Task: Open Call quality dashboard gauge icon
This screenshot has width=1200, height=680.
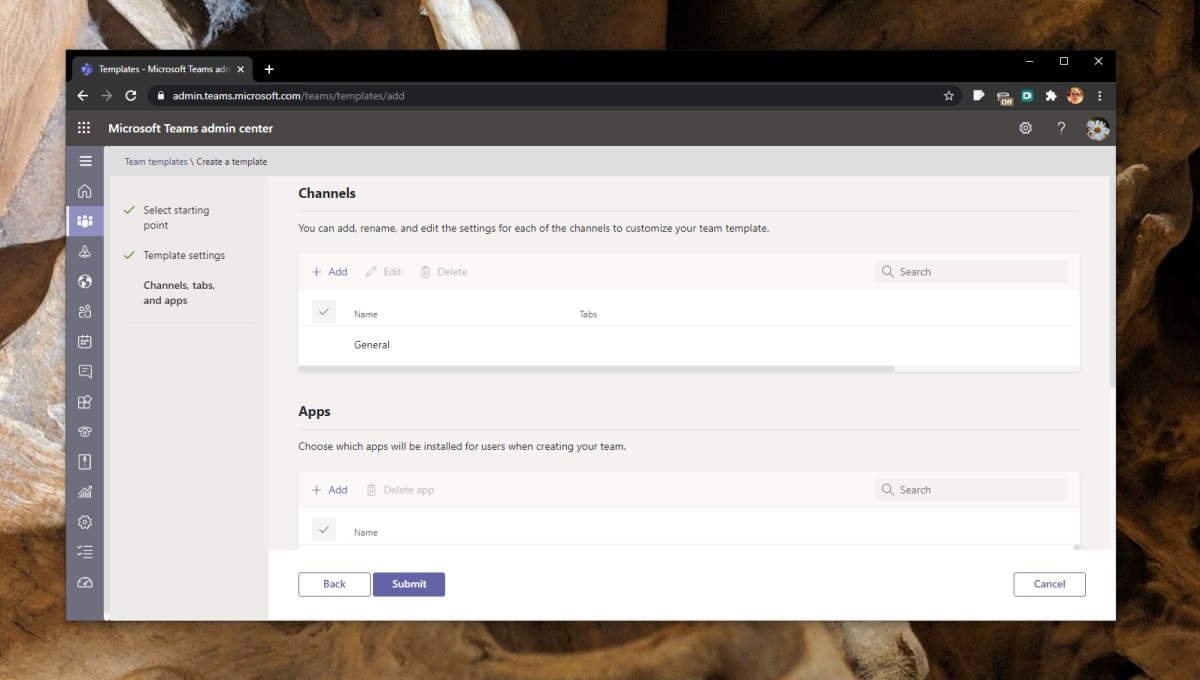Action: point(85,582)
